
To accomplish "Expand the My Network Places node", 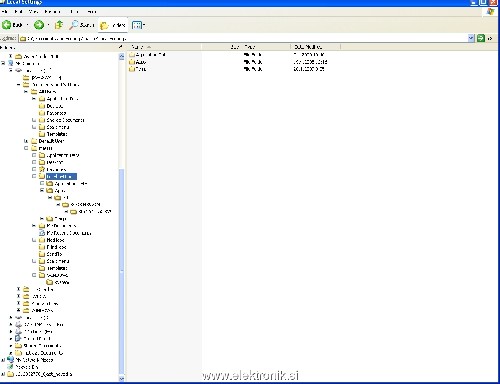I will click(x=3, y=360).
